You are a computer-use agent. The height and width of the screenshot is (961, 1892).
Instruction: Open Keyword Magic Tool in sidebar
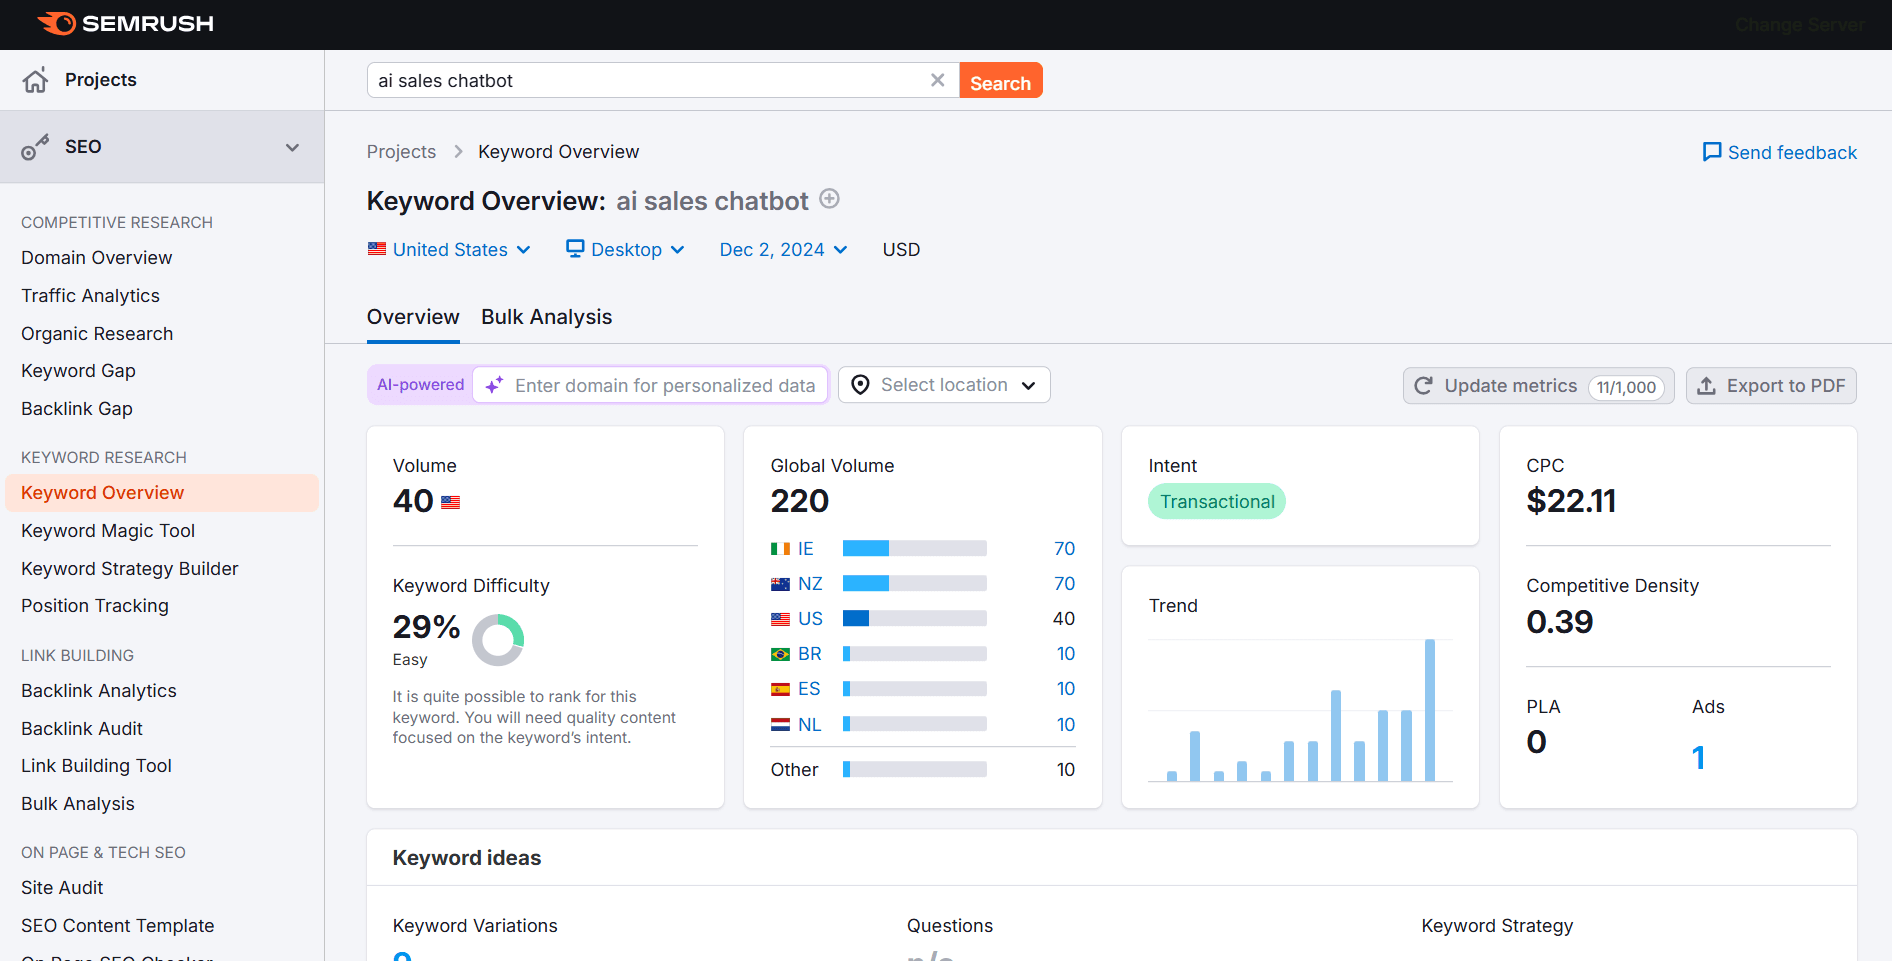click(108, 531)
